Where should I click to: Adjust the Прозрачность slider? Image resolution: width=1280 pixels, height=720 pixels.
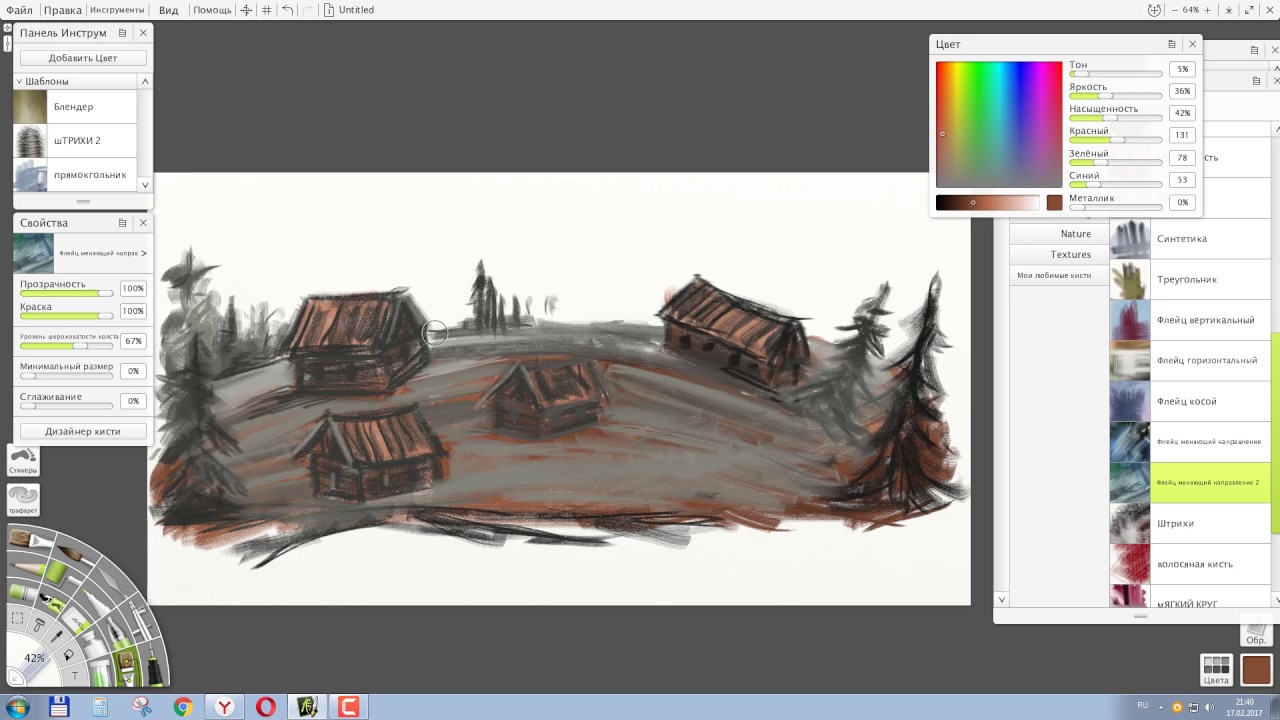click(x=66, y=293)
